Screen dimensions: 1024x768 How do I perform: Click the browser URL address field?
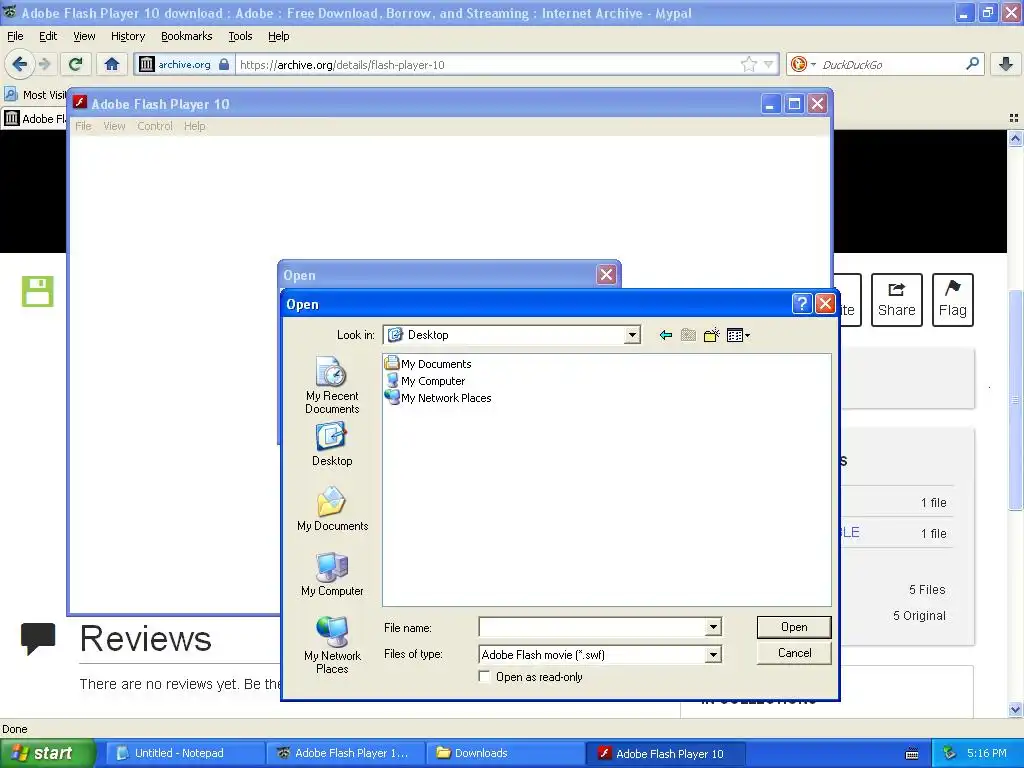(488, 64)
